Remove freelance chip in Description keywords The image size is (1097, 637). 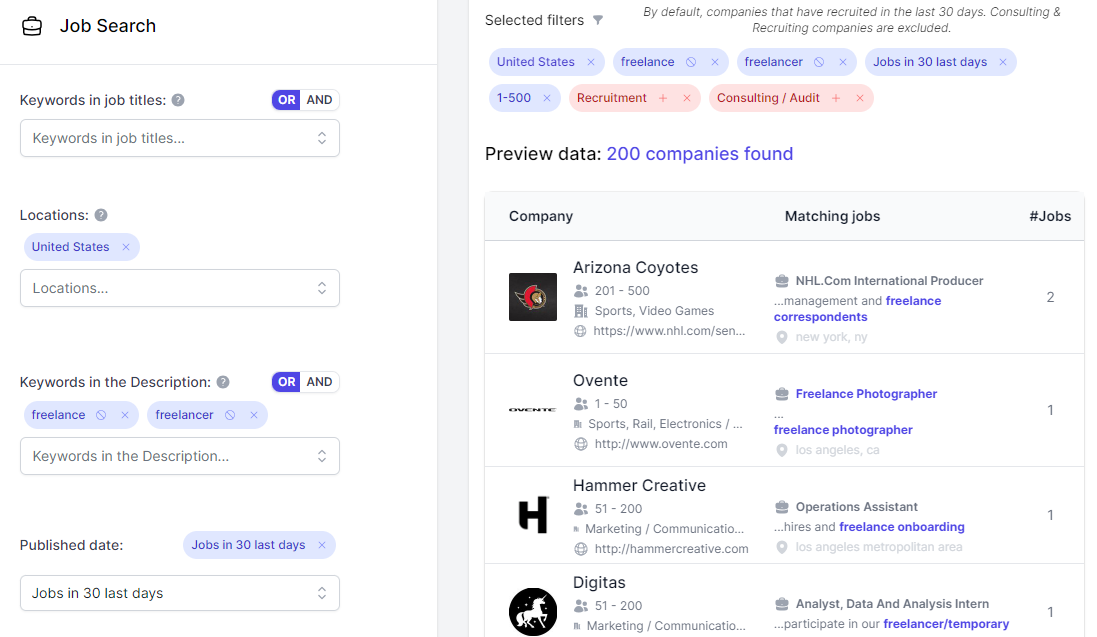pyautogui.click(x=125, y=415)
